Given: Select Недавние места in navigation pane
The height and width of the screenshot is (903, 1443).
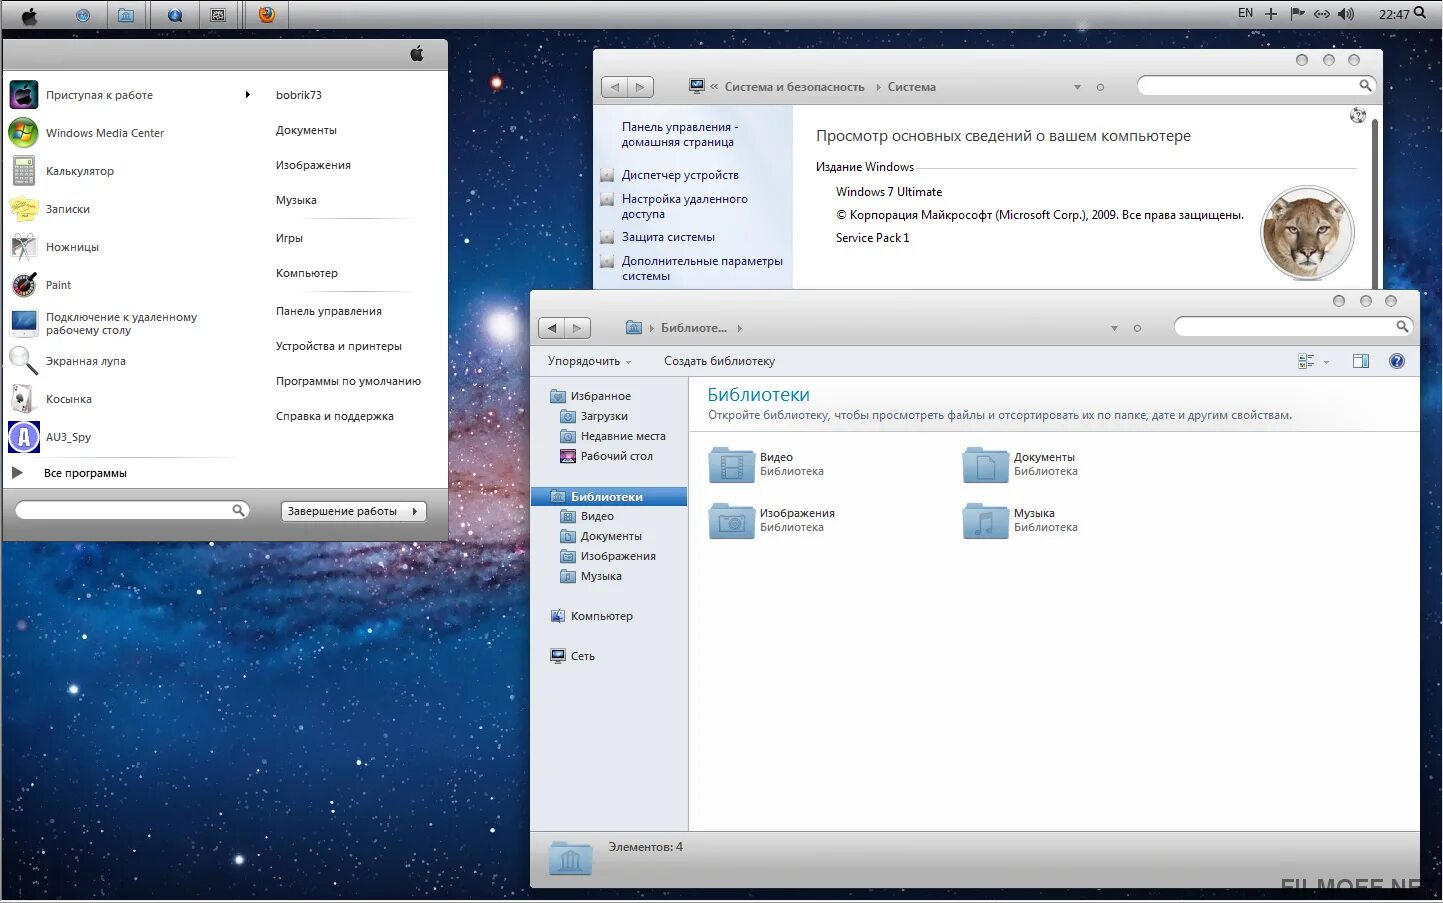Looking at the screenshot, I should (x=623, y=436).
